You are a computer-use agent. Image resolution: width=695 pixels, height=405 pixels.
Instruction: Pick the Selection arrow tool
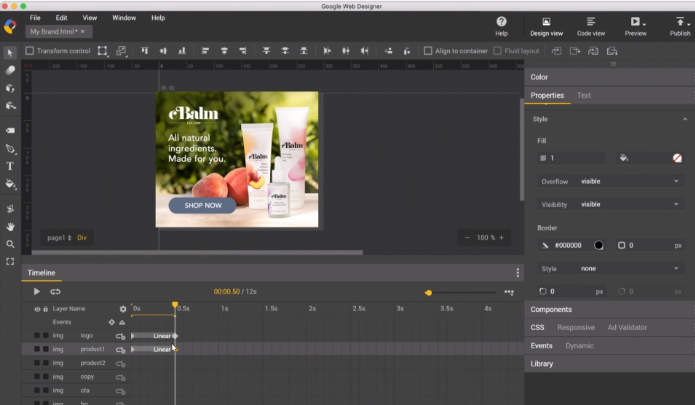(x=10, y=52)
